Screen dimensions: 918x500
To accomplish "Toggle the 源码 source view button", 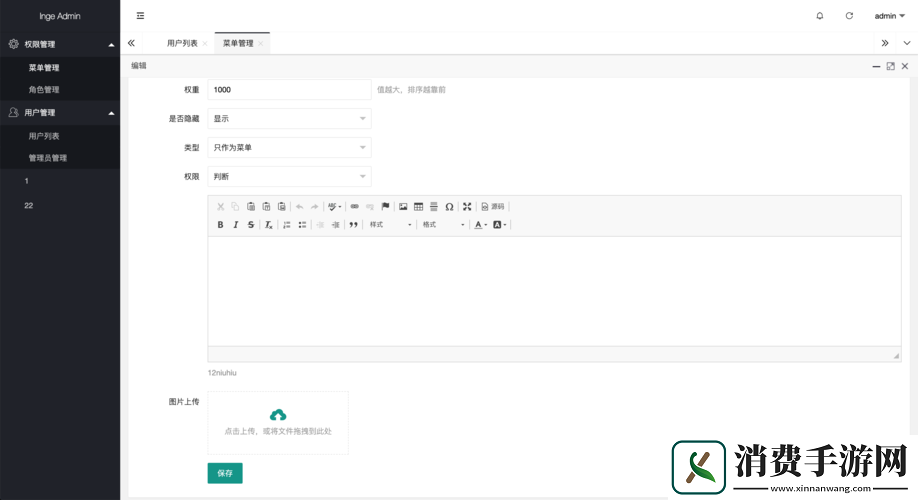I will point(493,207).
